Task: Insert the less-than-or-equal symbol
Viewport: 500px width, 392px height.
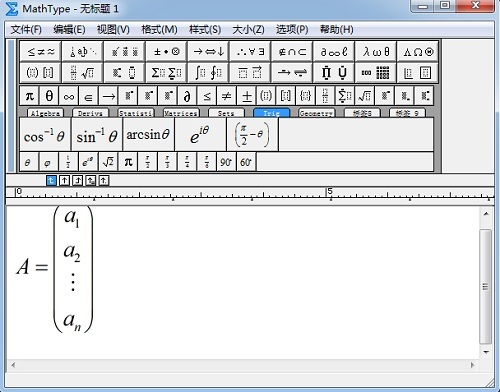Action: pyautogui.click(x=207, y=96)
